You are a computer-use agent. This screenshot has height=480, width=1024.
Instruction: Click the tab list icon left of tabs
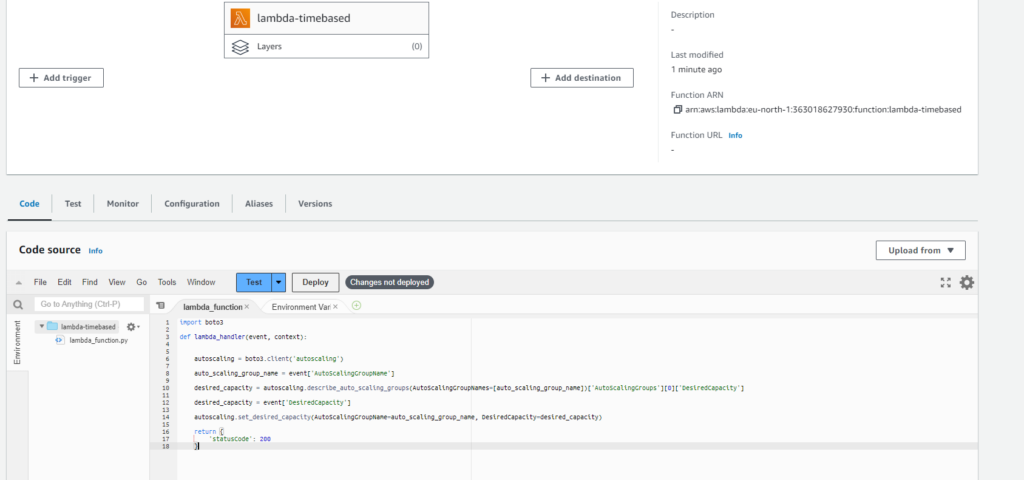(x=160, y=306)
